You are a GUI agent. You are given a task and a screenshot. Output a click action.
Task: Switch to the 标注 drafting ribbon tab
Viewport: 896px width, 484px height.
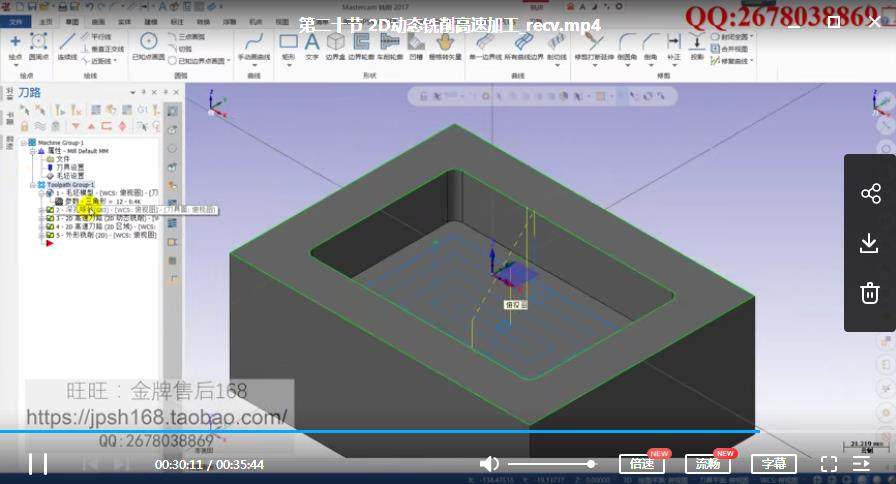(177, 22)
